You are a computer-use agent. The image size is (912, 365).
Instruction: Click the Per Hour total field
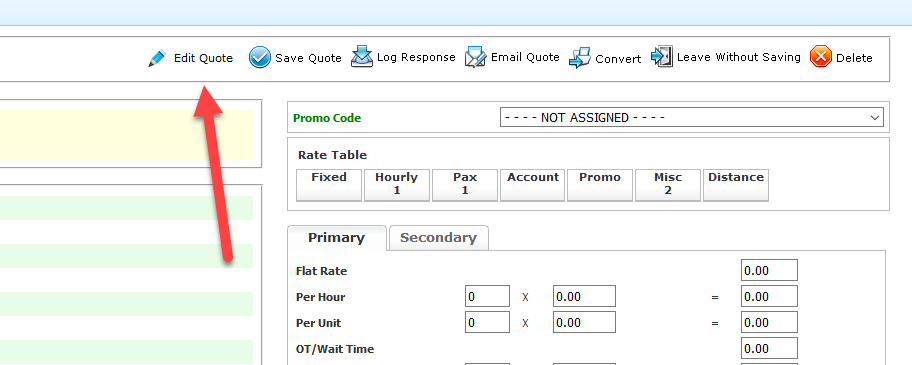(x=769, y=296)
